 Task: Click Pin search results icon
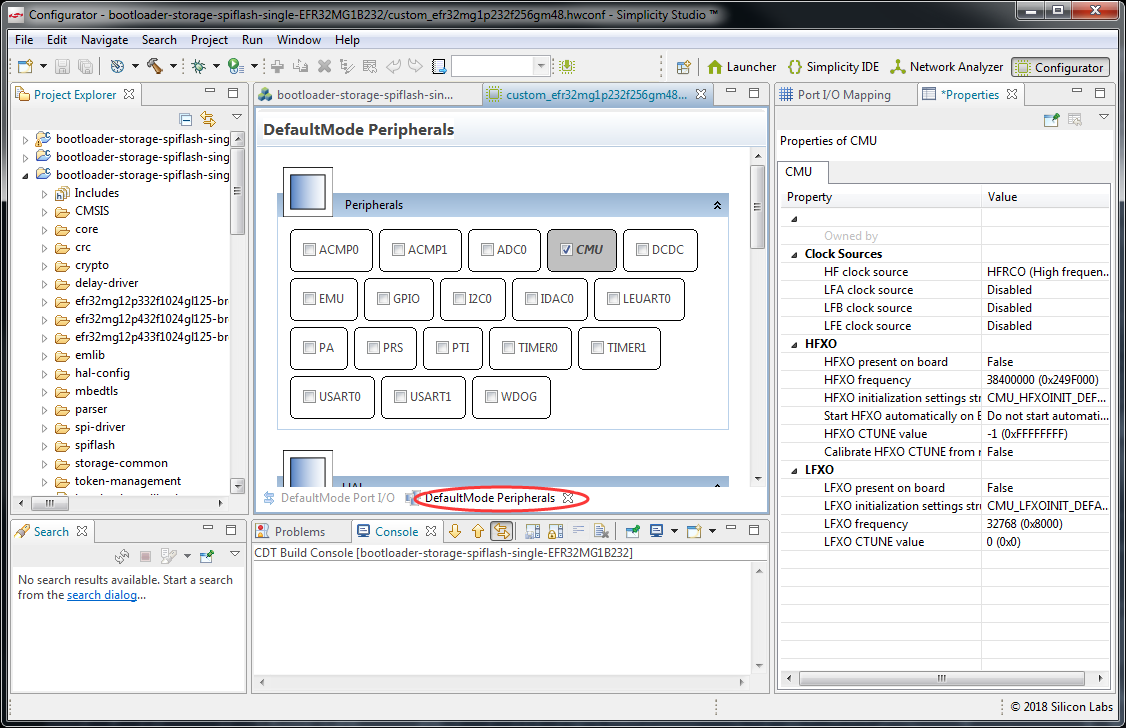point(207,556)
